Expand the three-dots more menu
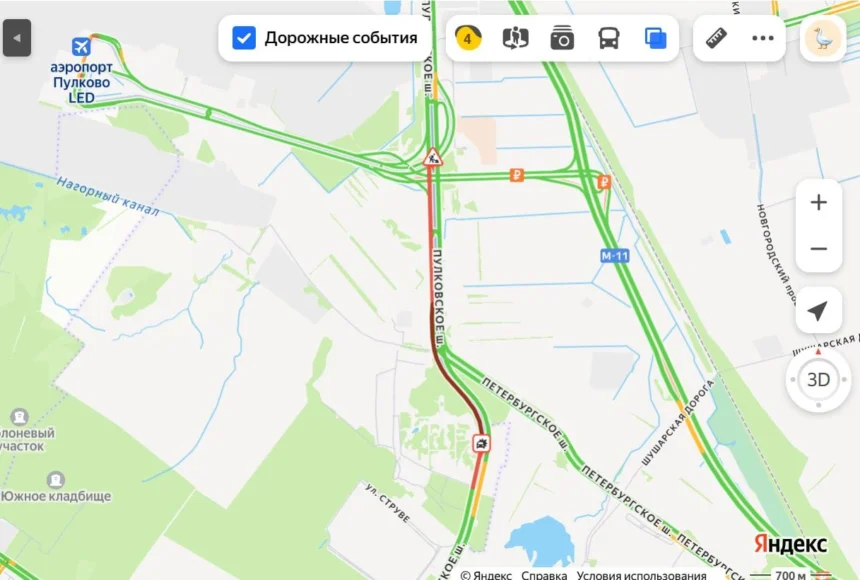The height and width of the screenshot is (580, 860). point(763,38)
